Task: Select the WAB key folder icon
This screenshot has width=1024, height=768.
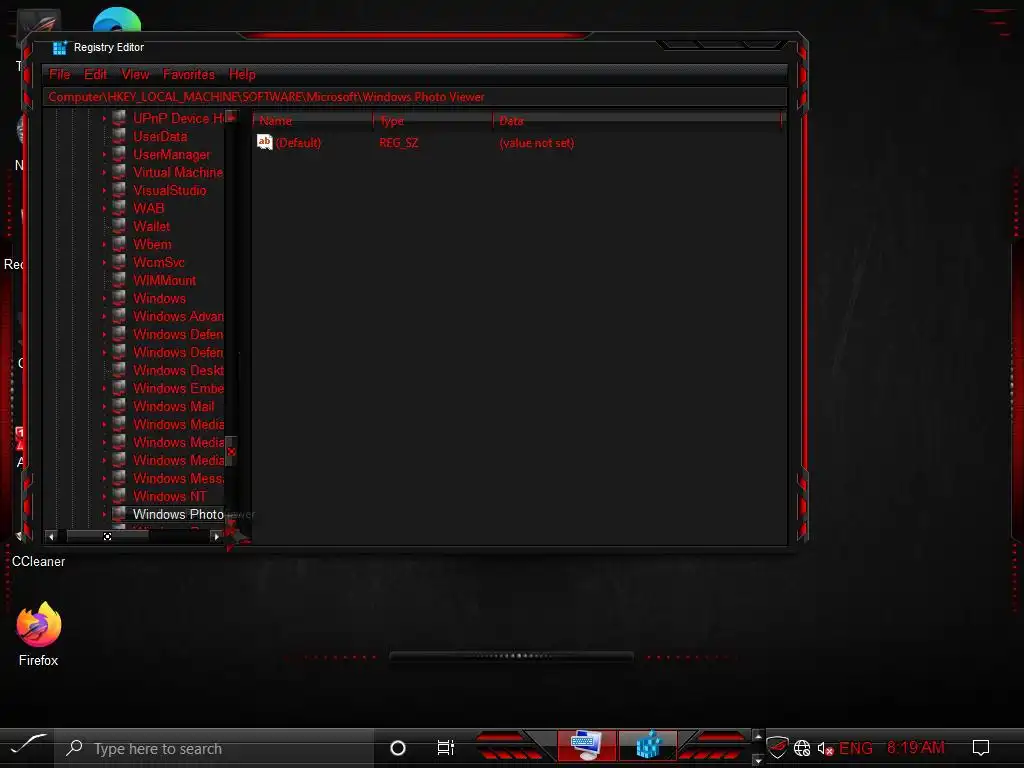Action: coord(120,208)
